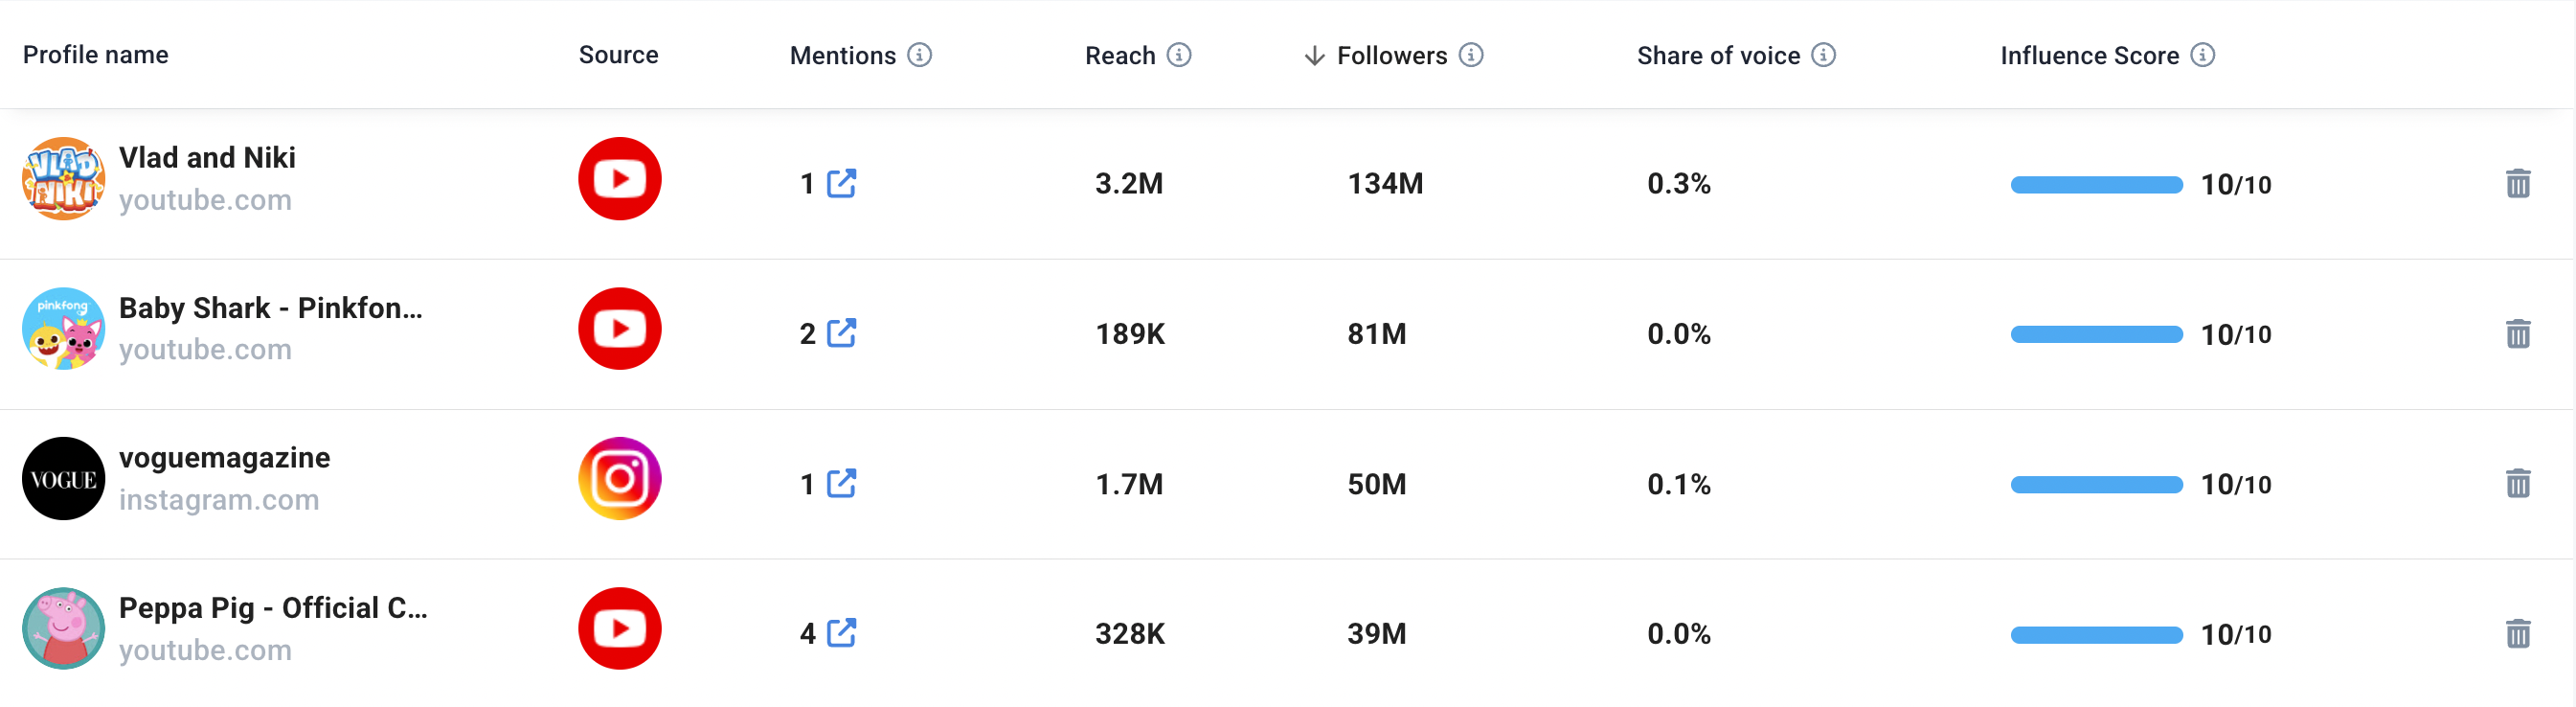Click the Profile name column header
This screenshot has width=2576, height=707.
click(x=96, y=55)
